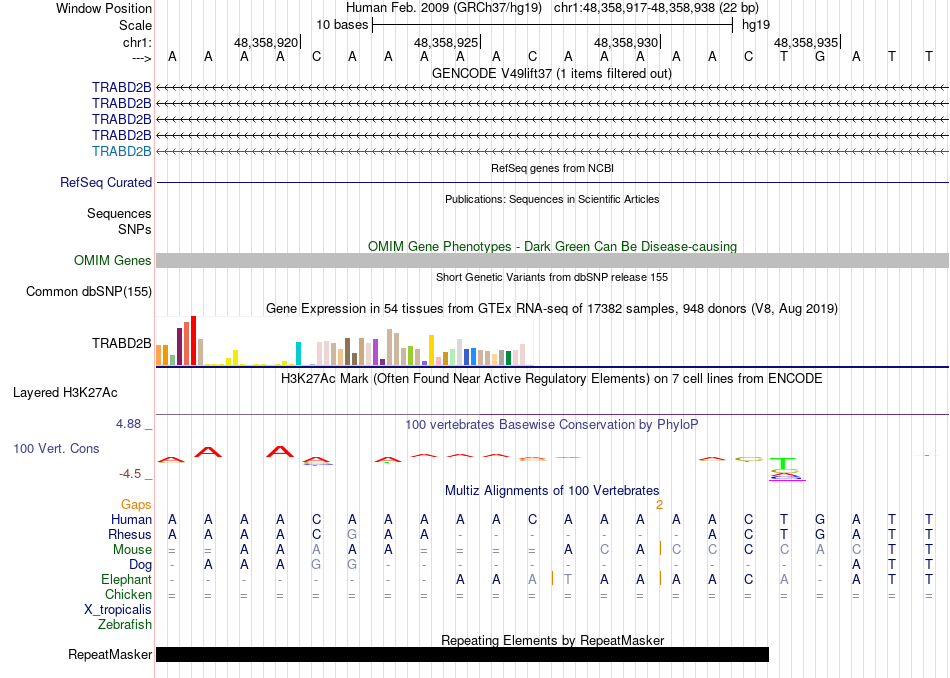This screenshot has height=678, width=950.
Task: Click the OMIM Gene Phenotypes green title
Action: tap(553, 247)
